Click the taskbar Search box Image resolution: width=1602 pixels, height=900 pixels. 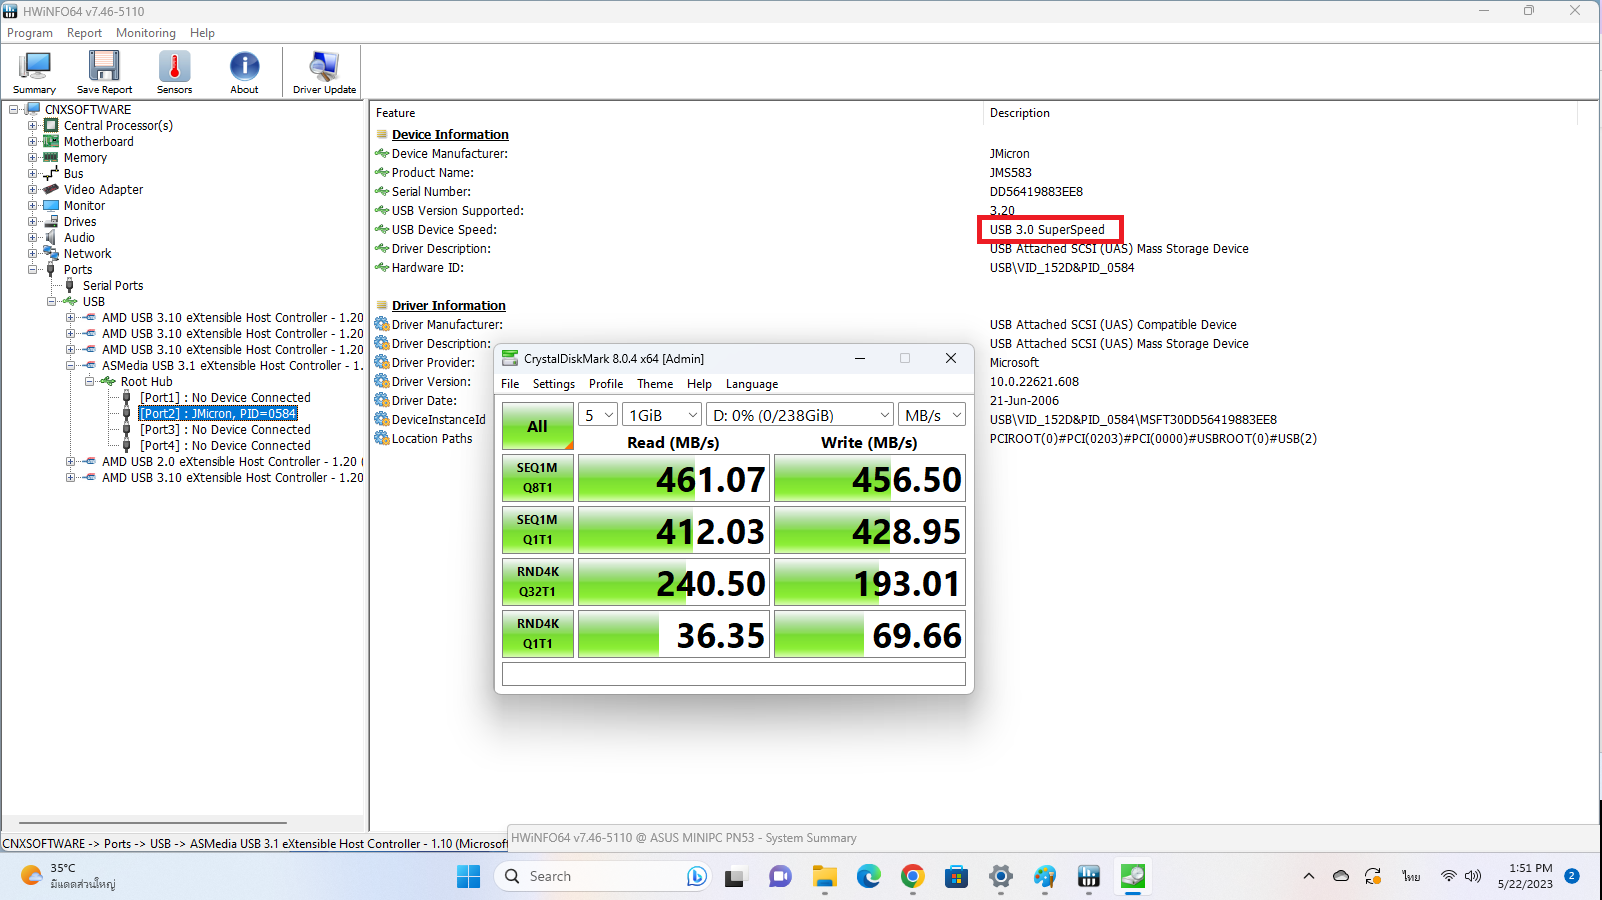coord(602,877)
